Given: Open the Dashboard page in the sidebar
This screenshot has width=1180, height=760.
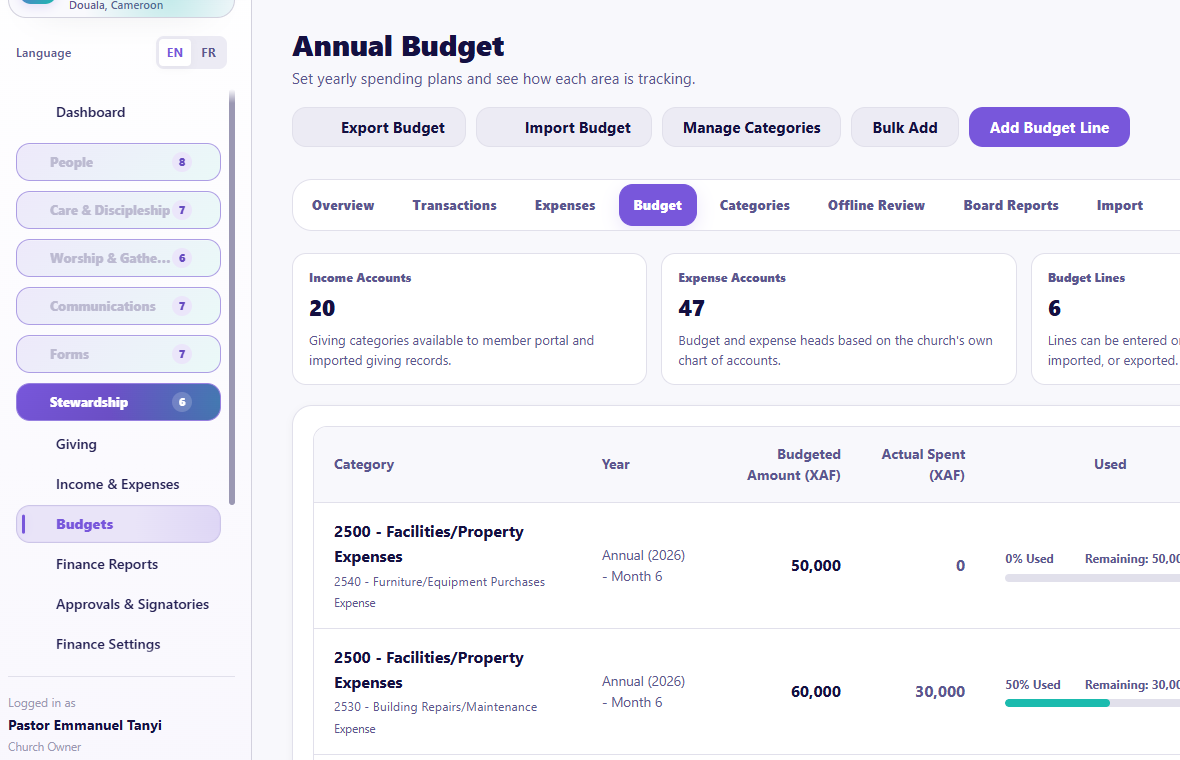Looking at the screenshot, I should pos(90,112).
